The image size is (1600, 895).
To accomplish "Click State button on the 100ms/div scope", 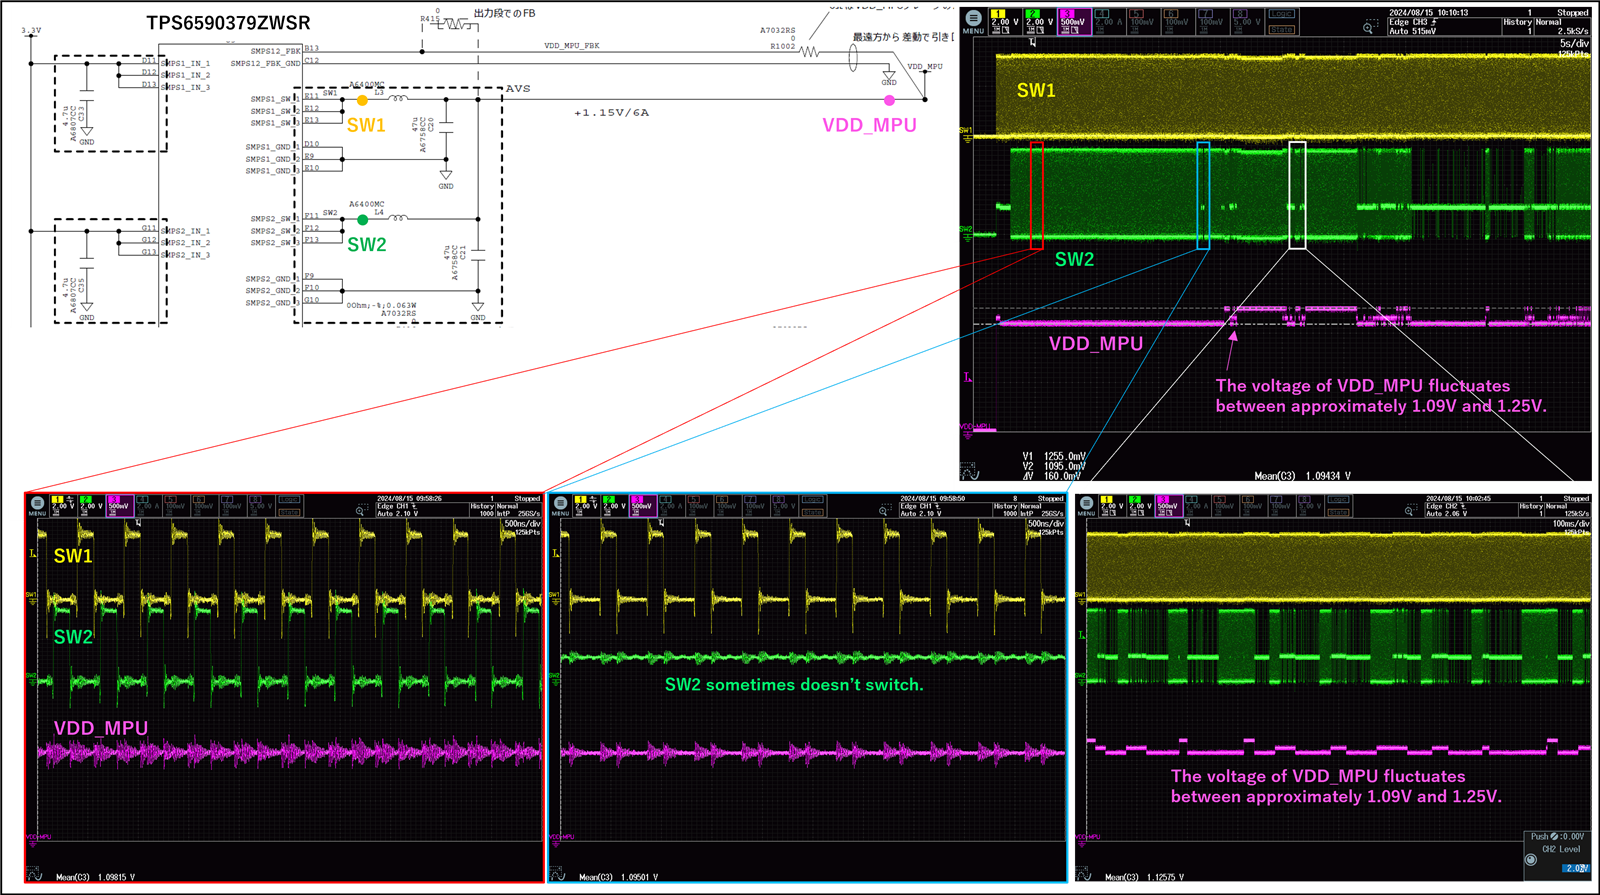I will coord(1338,513).
